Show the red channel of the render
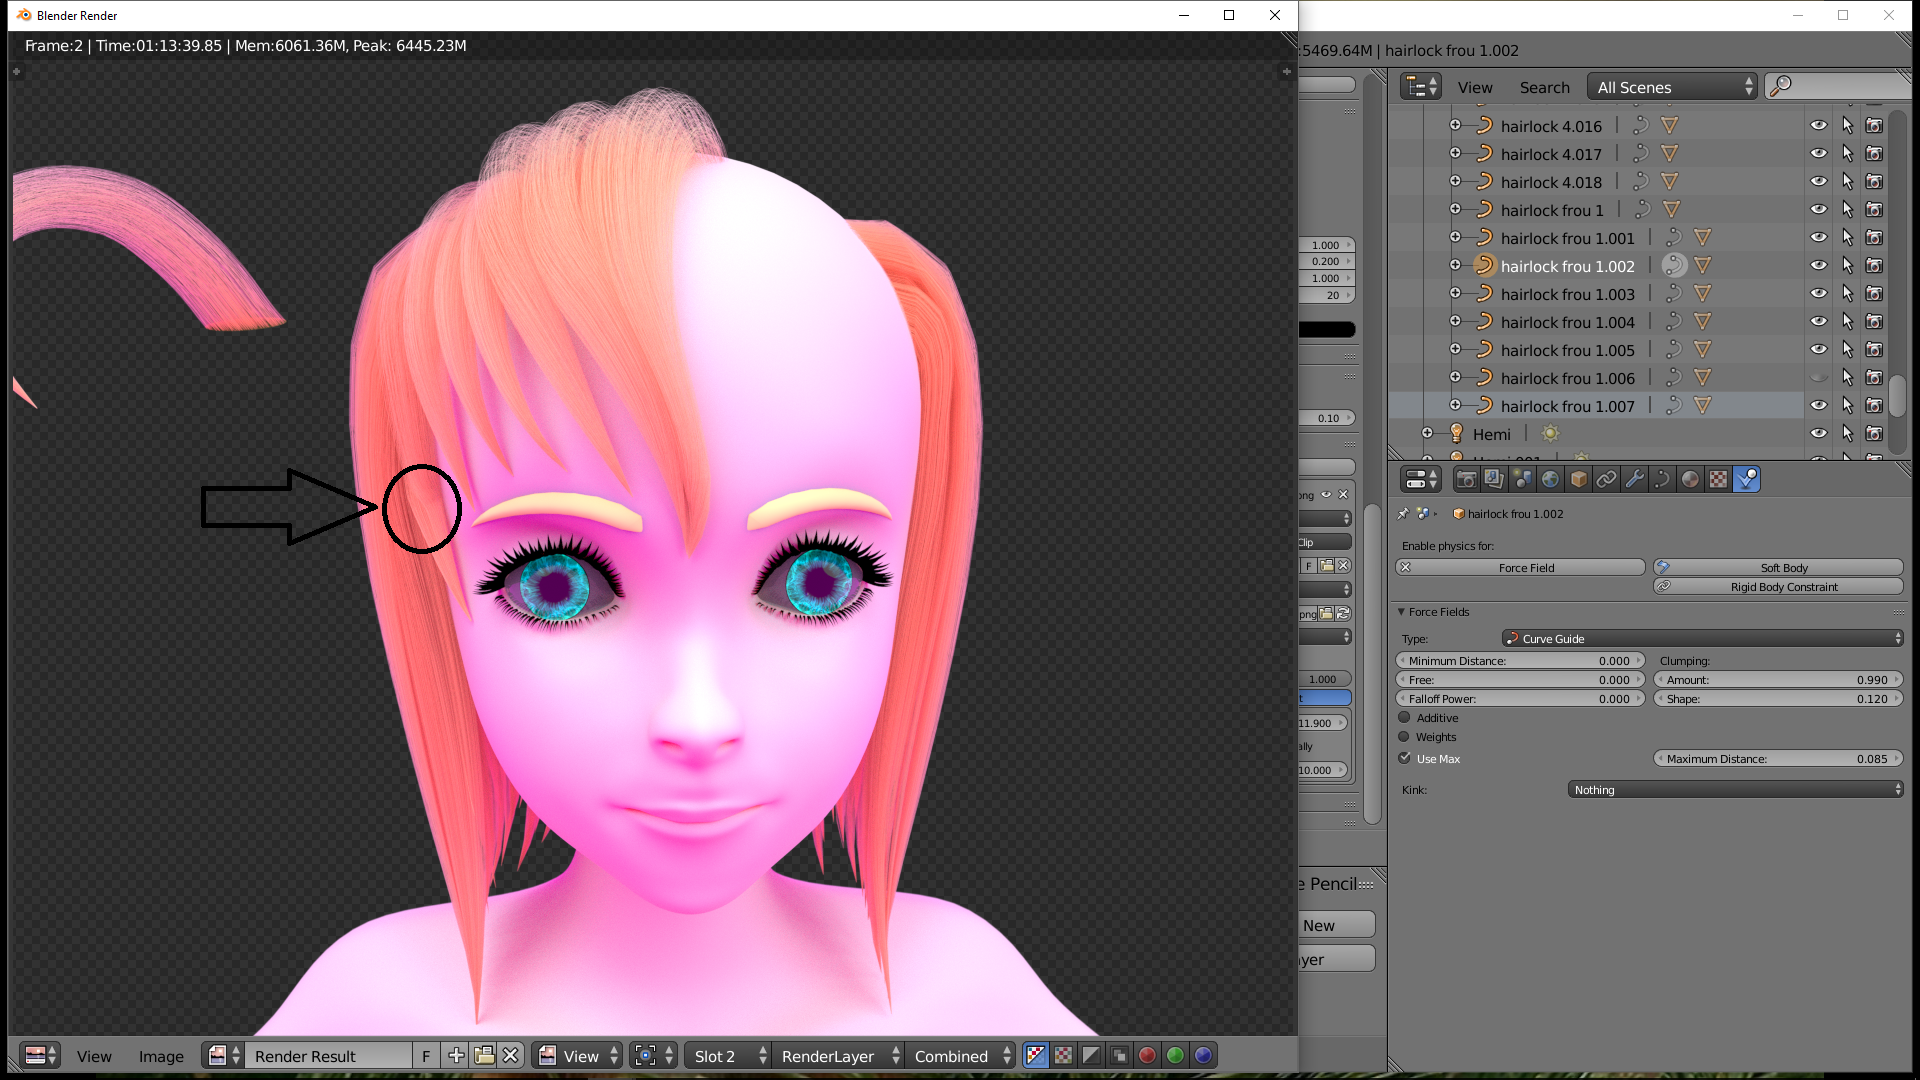 coord(1147,1056)
